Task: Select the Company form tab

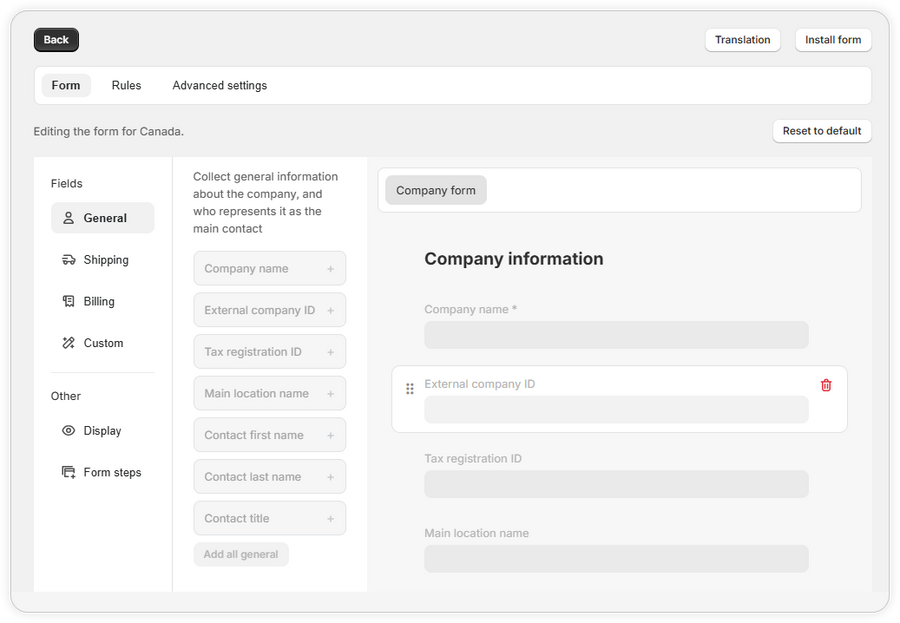Action: click(436, 190)
